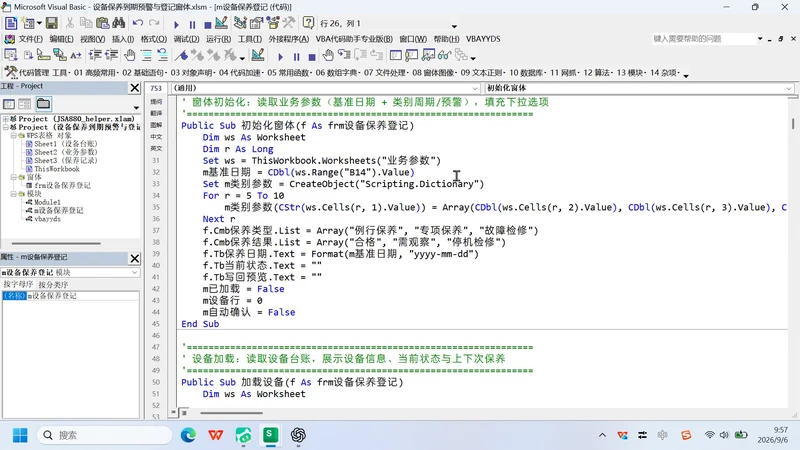Click the help question input field
This screenshot has height=450, width=800.
point(703,39)
